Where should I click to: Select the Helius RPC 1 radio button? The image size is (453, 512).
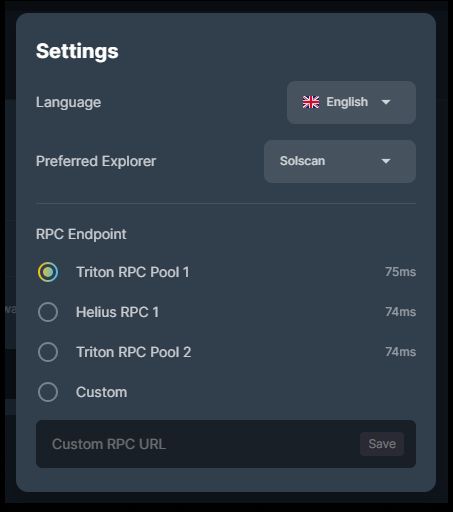point(48,312)
